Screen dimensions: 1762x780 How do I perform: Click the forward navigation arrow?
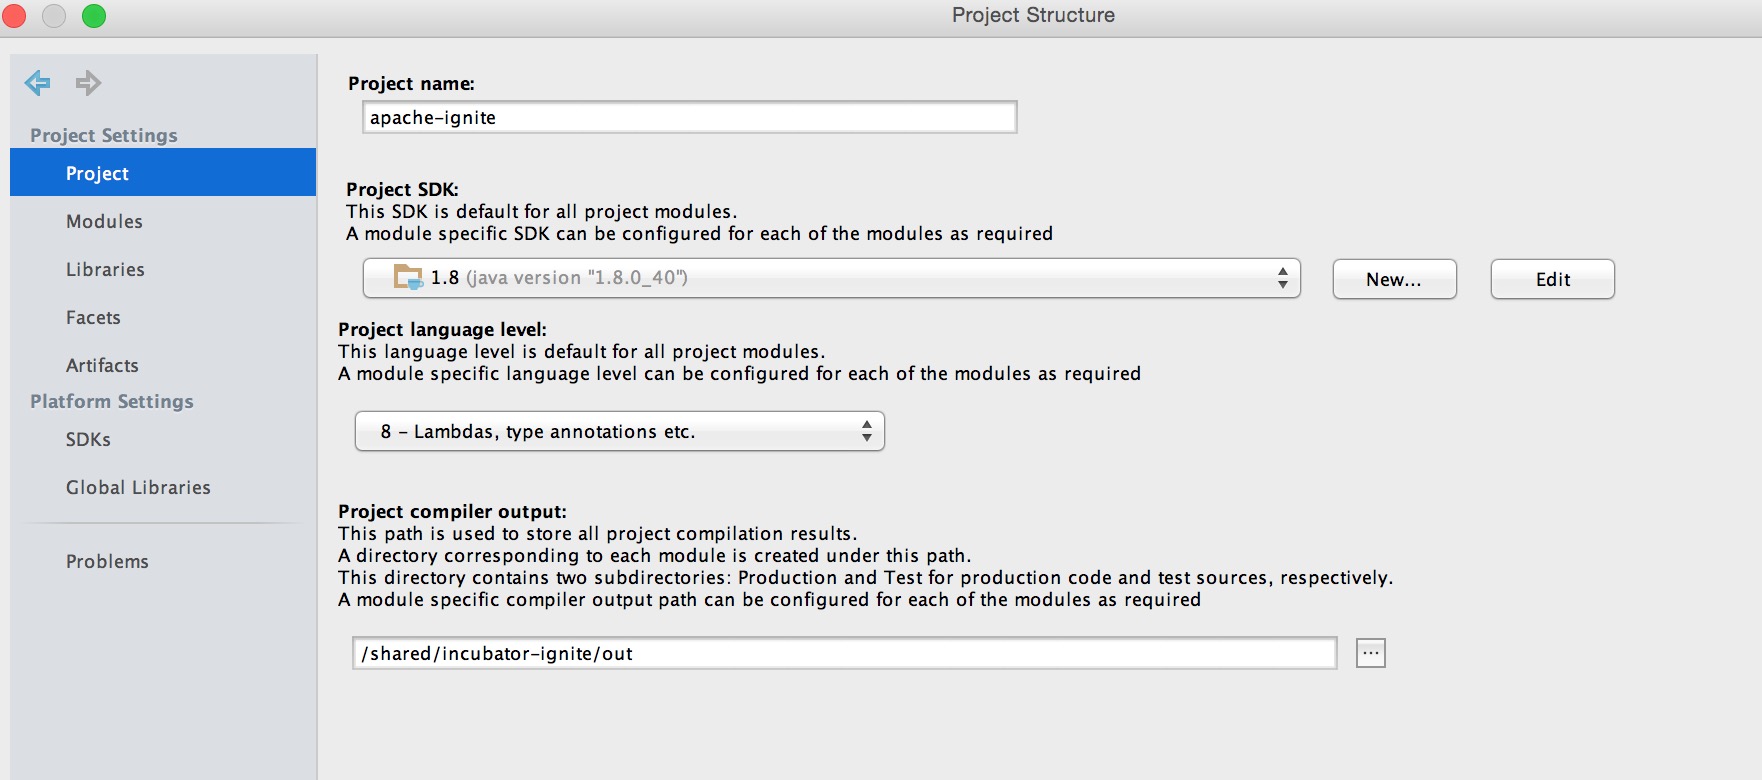pos(89,83)
